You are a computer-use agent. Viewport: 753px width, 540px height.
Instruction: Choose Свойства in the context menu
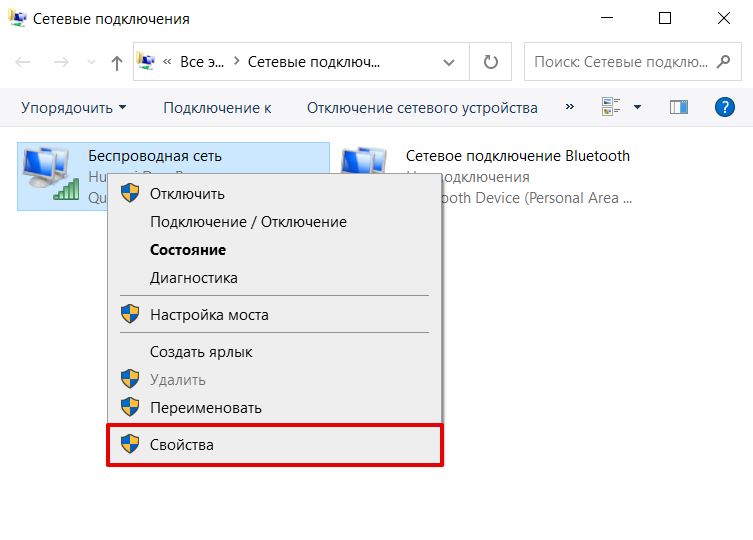click(182, 444)
